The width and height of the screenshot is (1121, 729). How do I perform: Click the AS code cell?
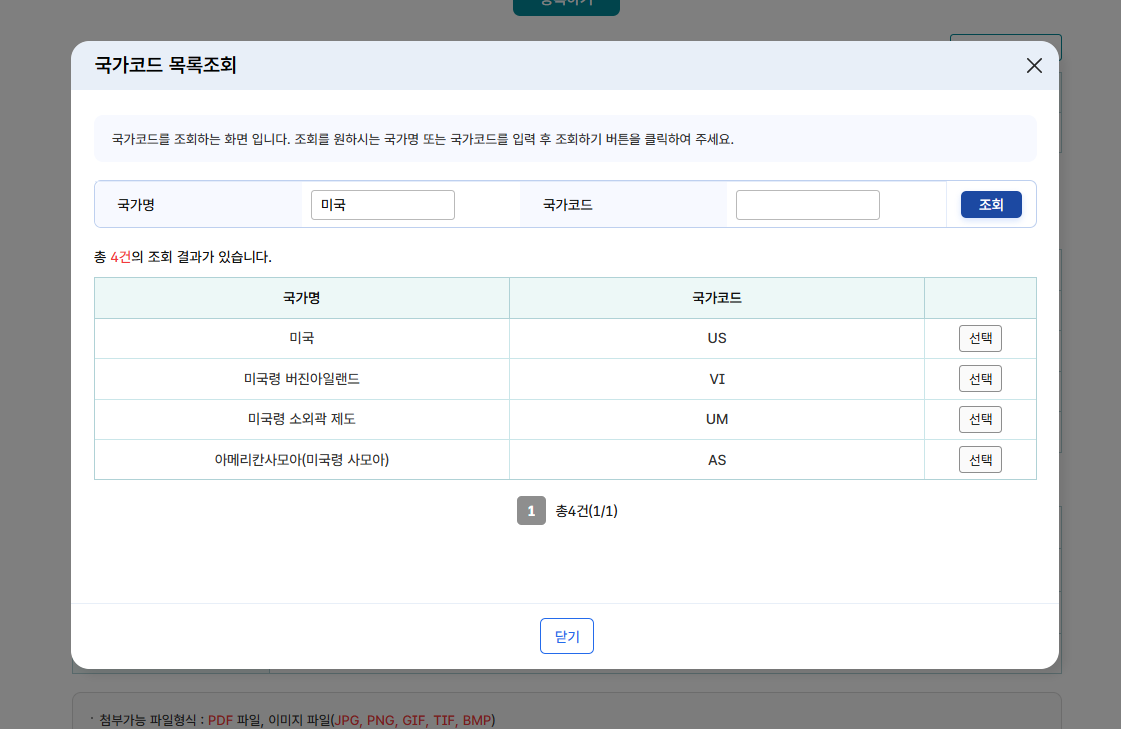coord(716,459)
